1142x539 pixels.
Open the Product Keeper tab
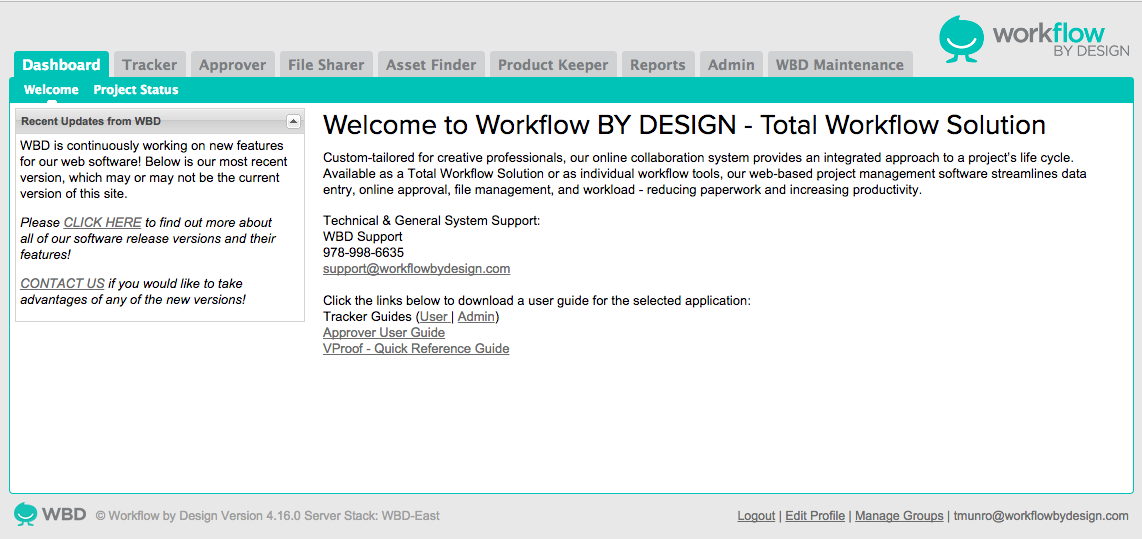553,64
